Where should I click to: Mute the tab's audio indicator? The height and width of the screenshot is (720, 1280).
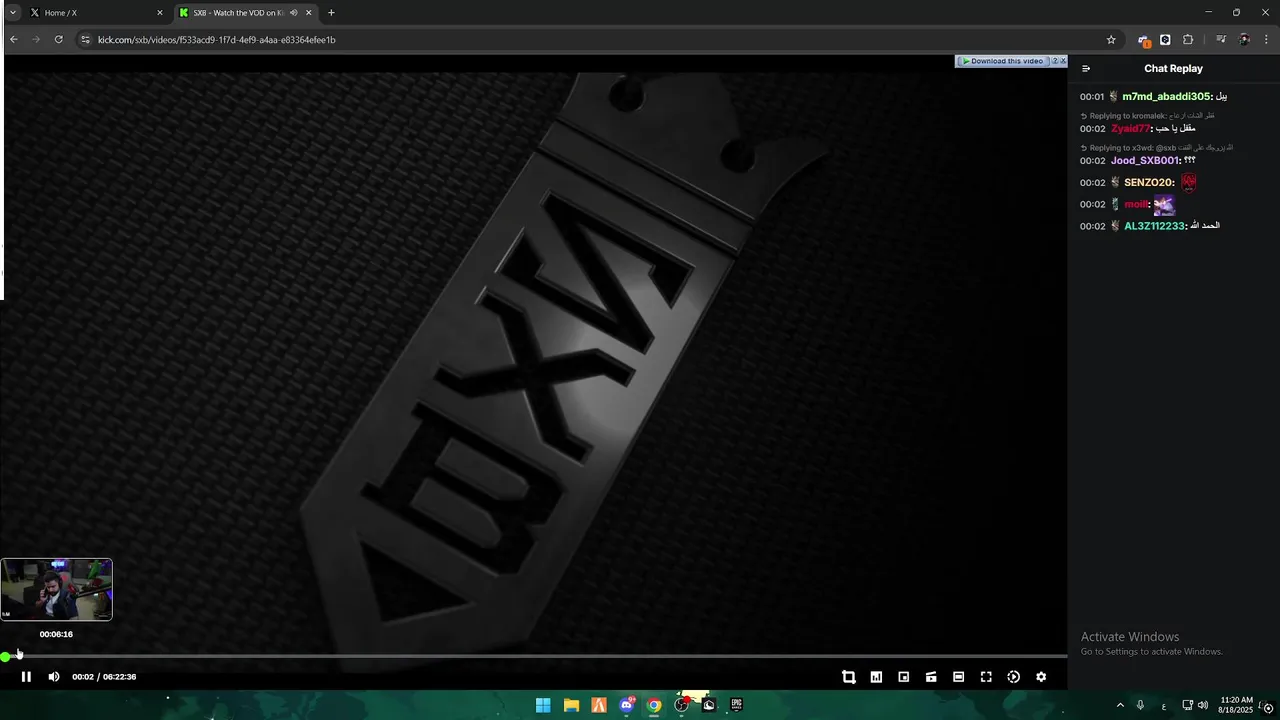click(x=293, y=13)
